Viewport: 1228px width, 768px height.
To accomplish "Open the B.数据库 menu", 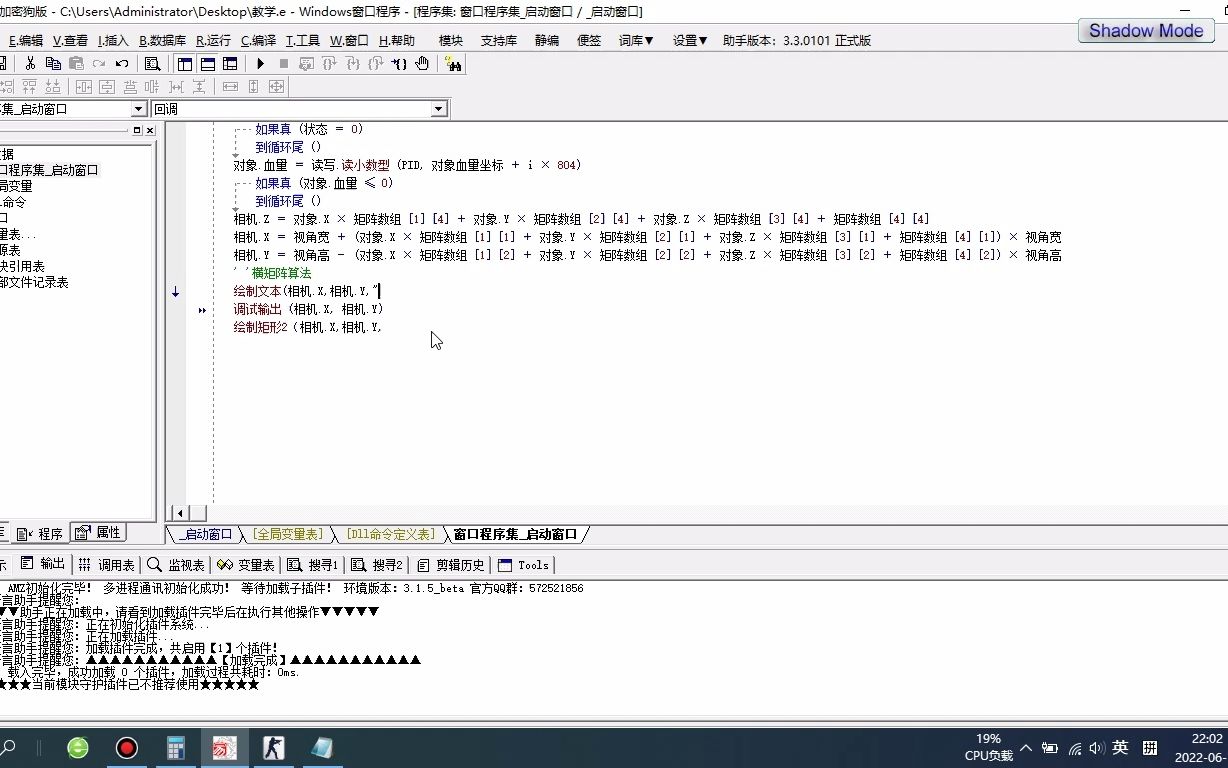I will (x=162, y=41).
